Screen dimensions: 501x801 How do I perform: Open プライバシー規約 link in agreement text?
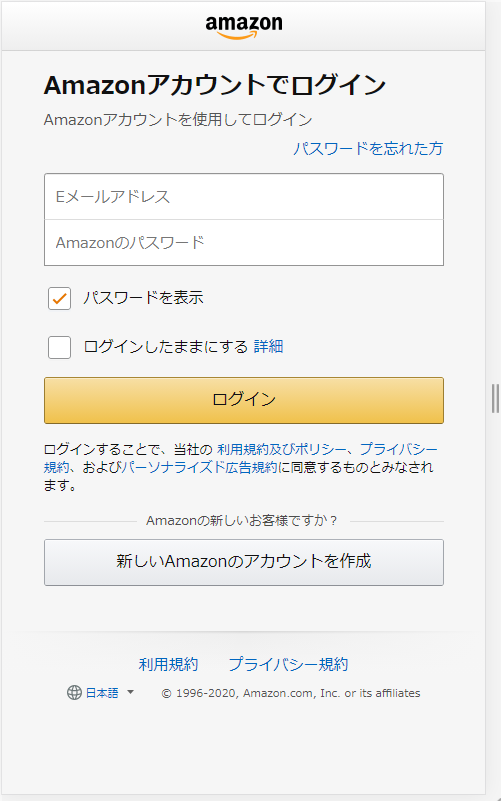(399, 450)
